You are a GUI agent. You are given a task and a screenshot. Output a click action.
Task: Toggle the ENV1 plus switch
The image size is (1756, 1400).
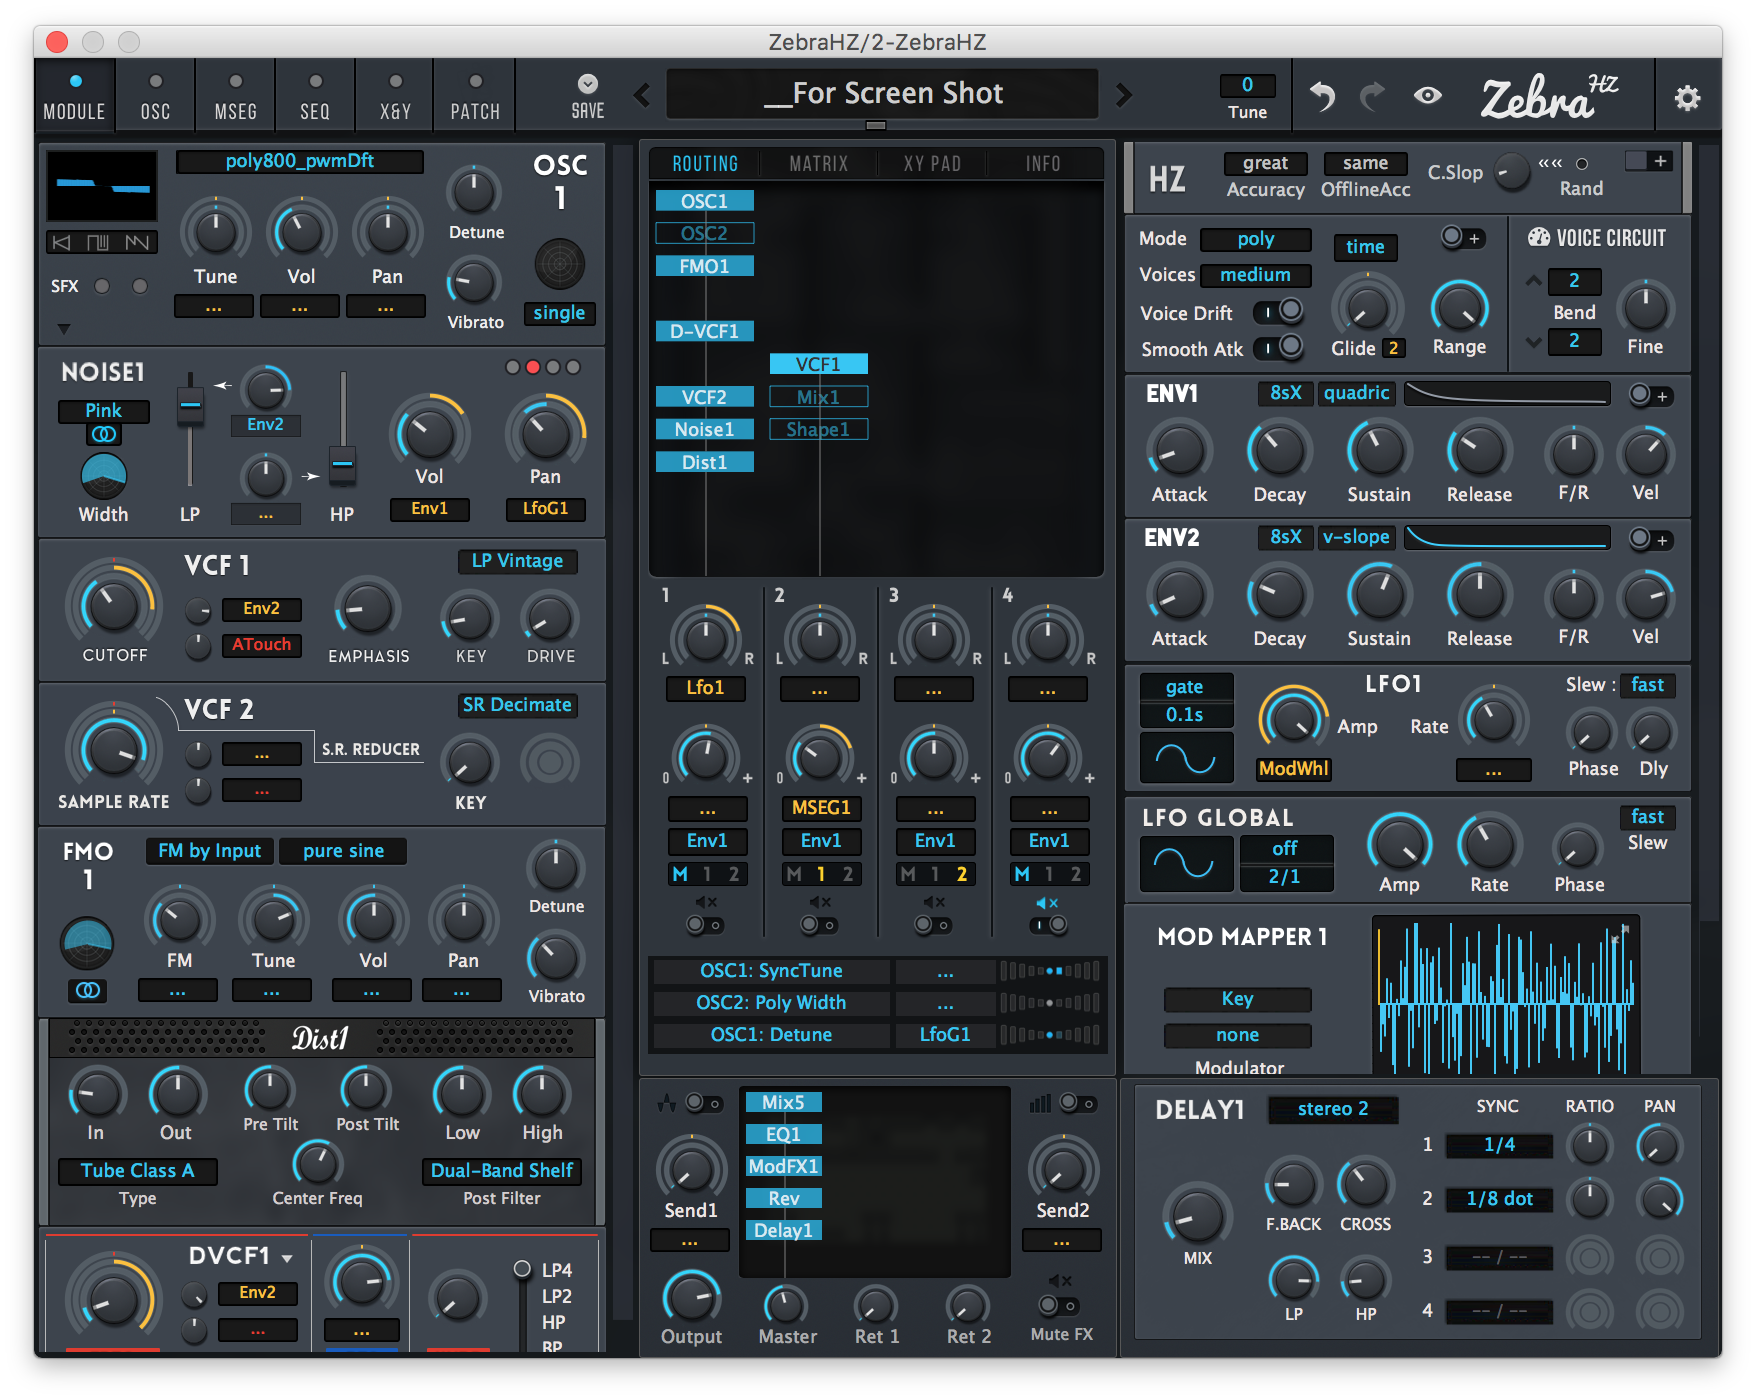(x=1650, y=396)
